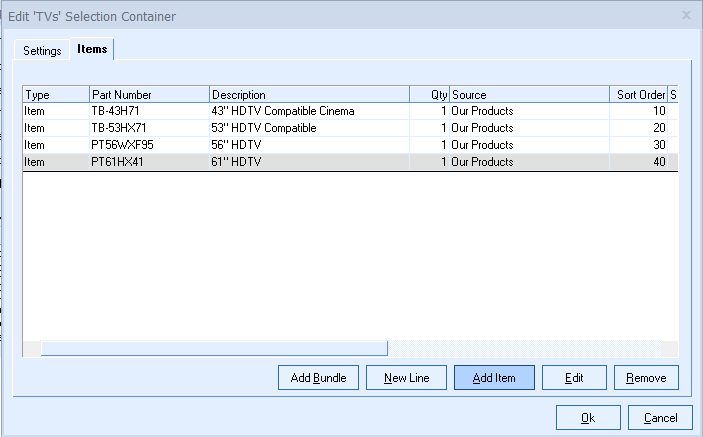Click the Source column header
703x437 pixels.
point(529,94)
